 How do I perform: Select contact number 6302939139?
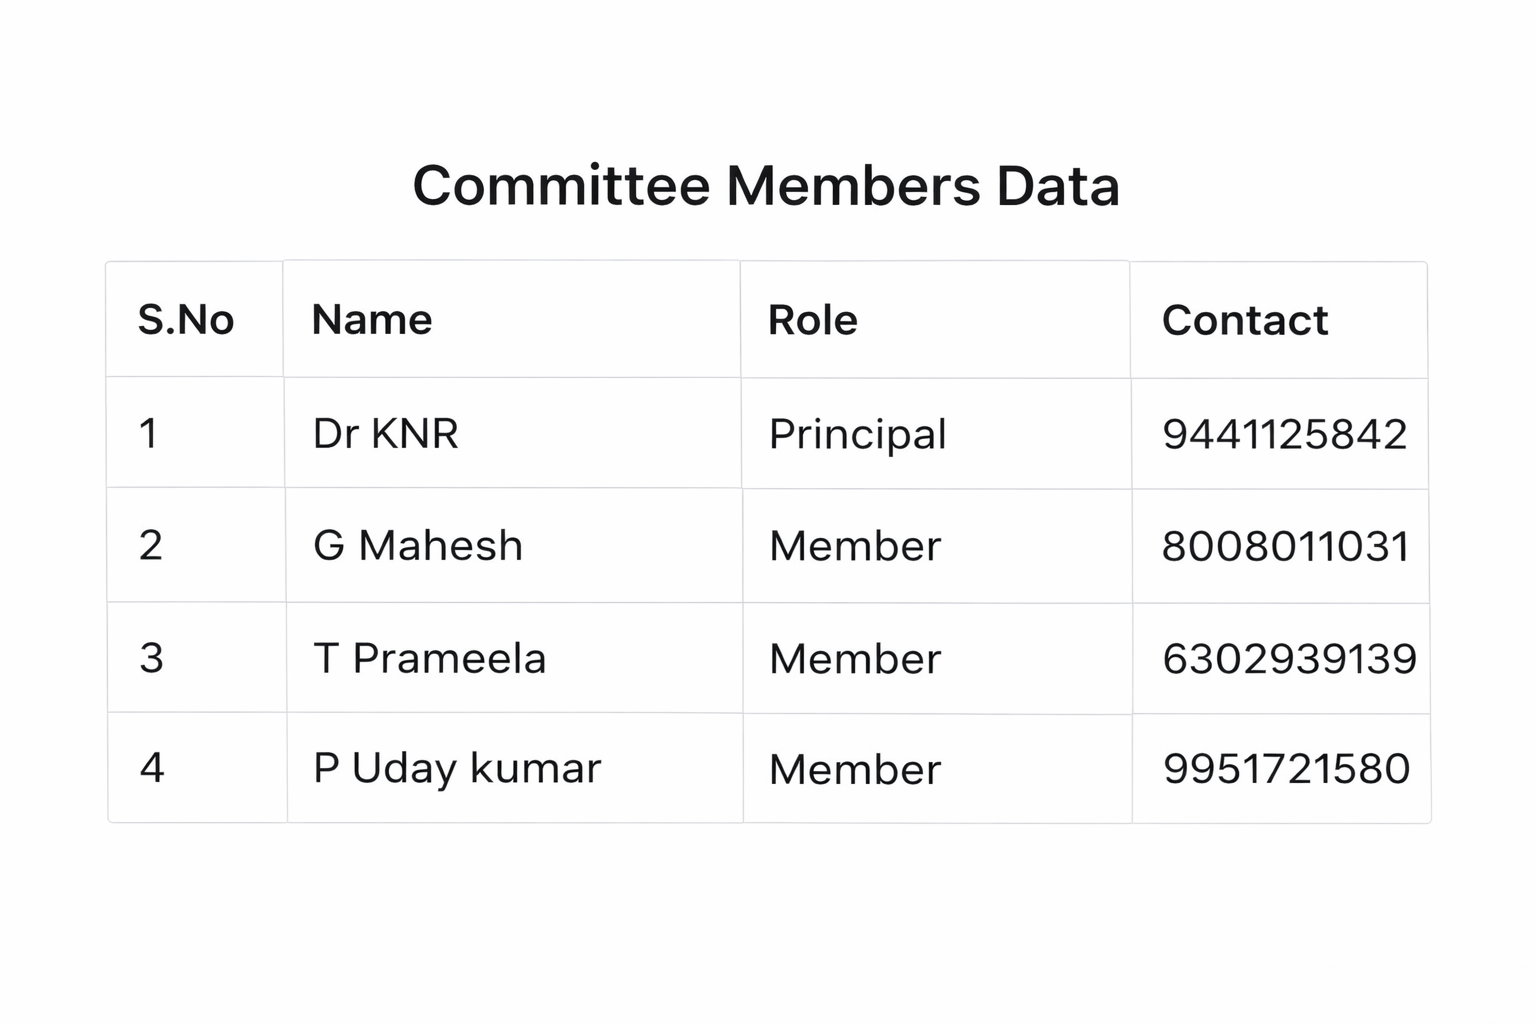coord(1289,659)
